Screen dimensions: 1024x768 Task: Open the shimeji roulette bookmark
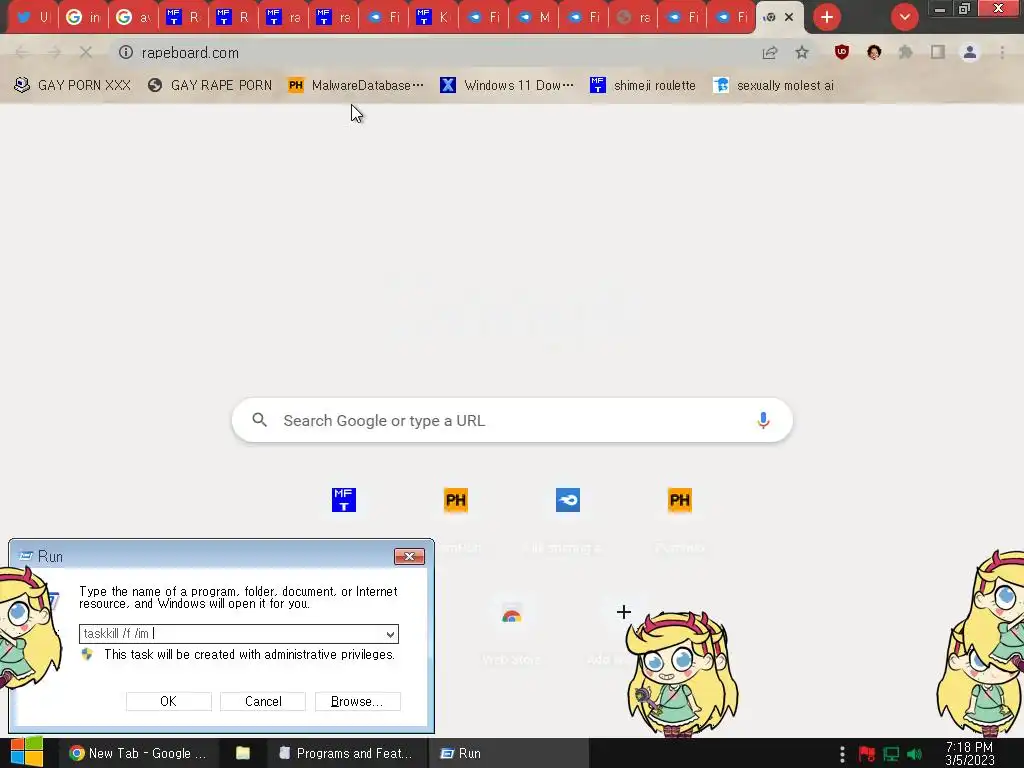643,86
